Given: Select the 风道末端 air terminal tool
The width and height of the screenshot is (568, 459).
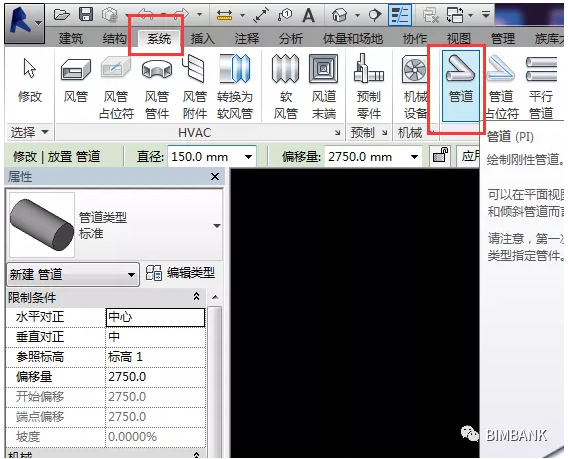Looking at the screenshot, I should coord(323,87).
